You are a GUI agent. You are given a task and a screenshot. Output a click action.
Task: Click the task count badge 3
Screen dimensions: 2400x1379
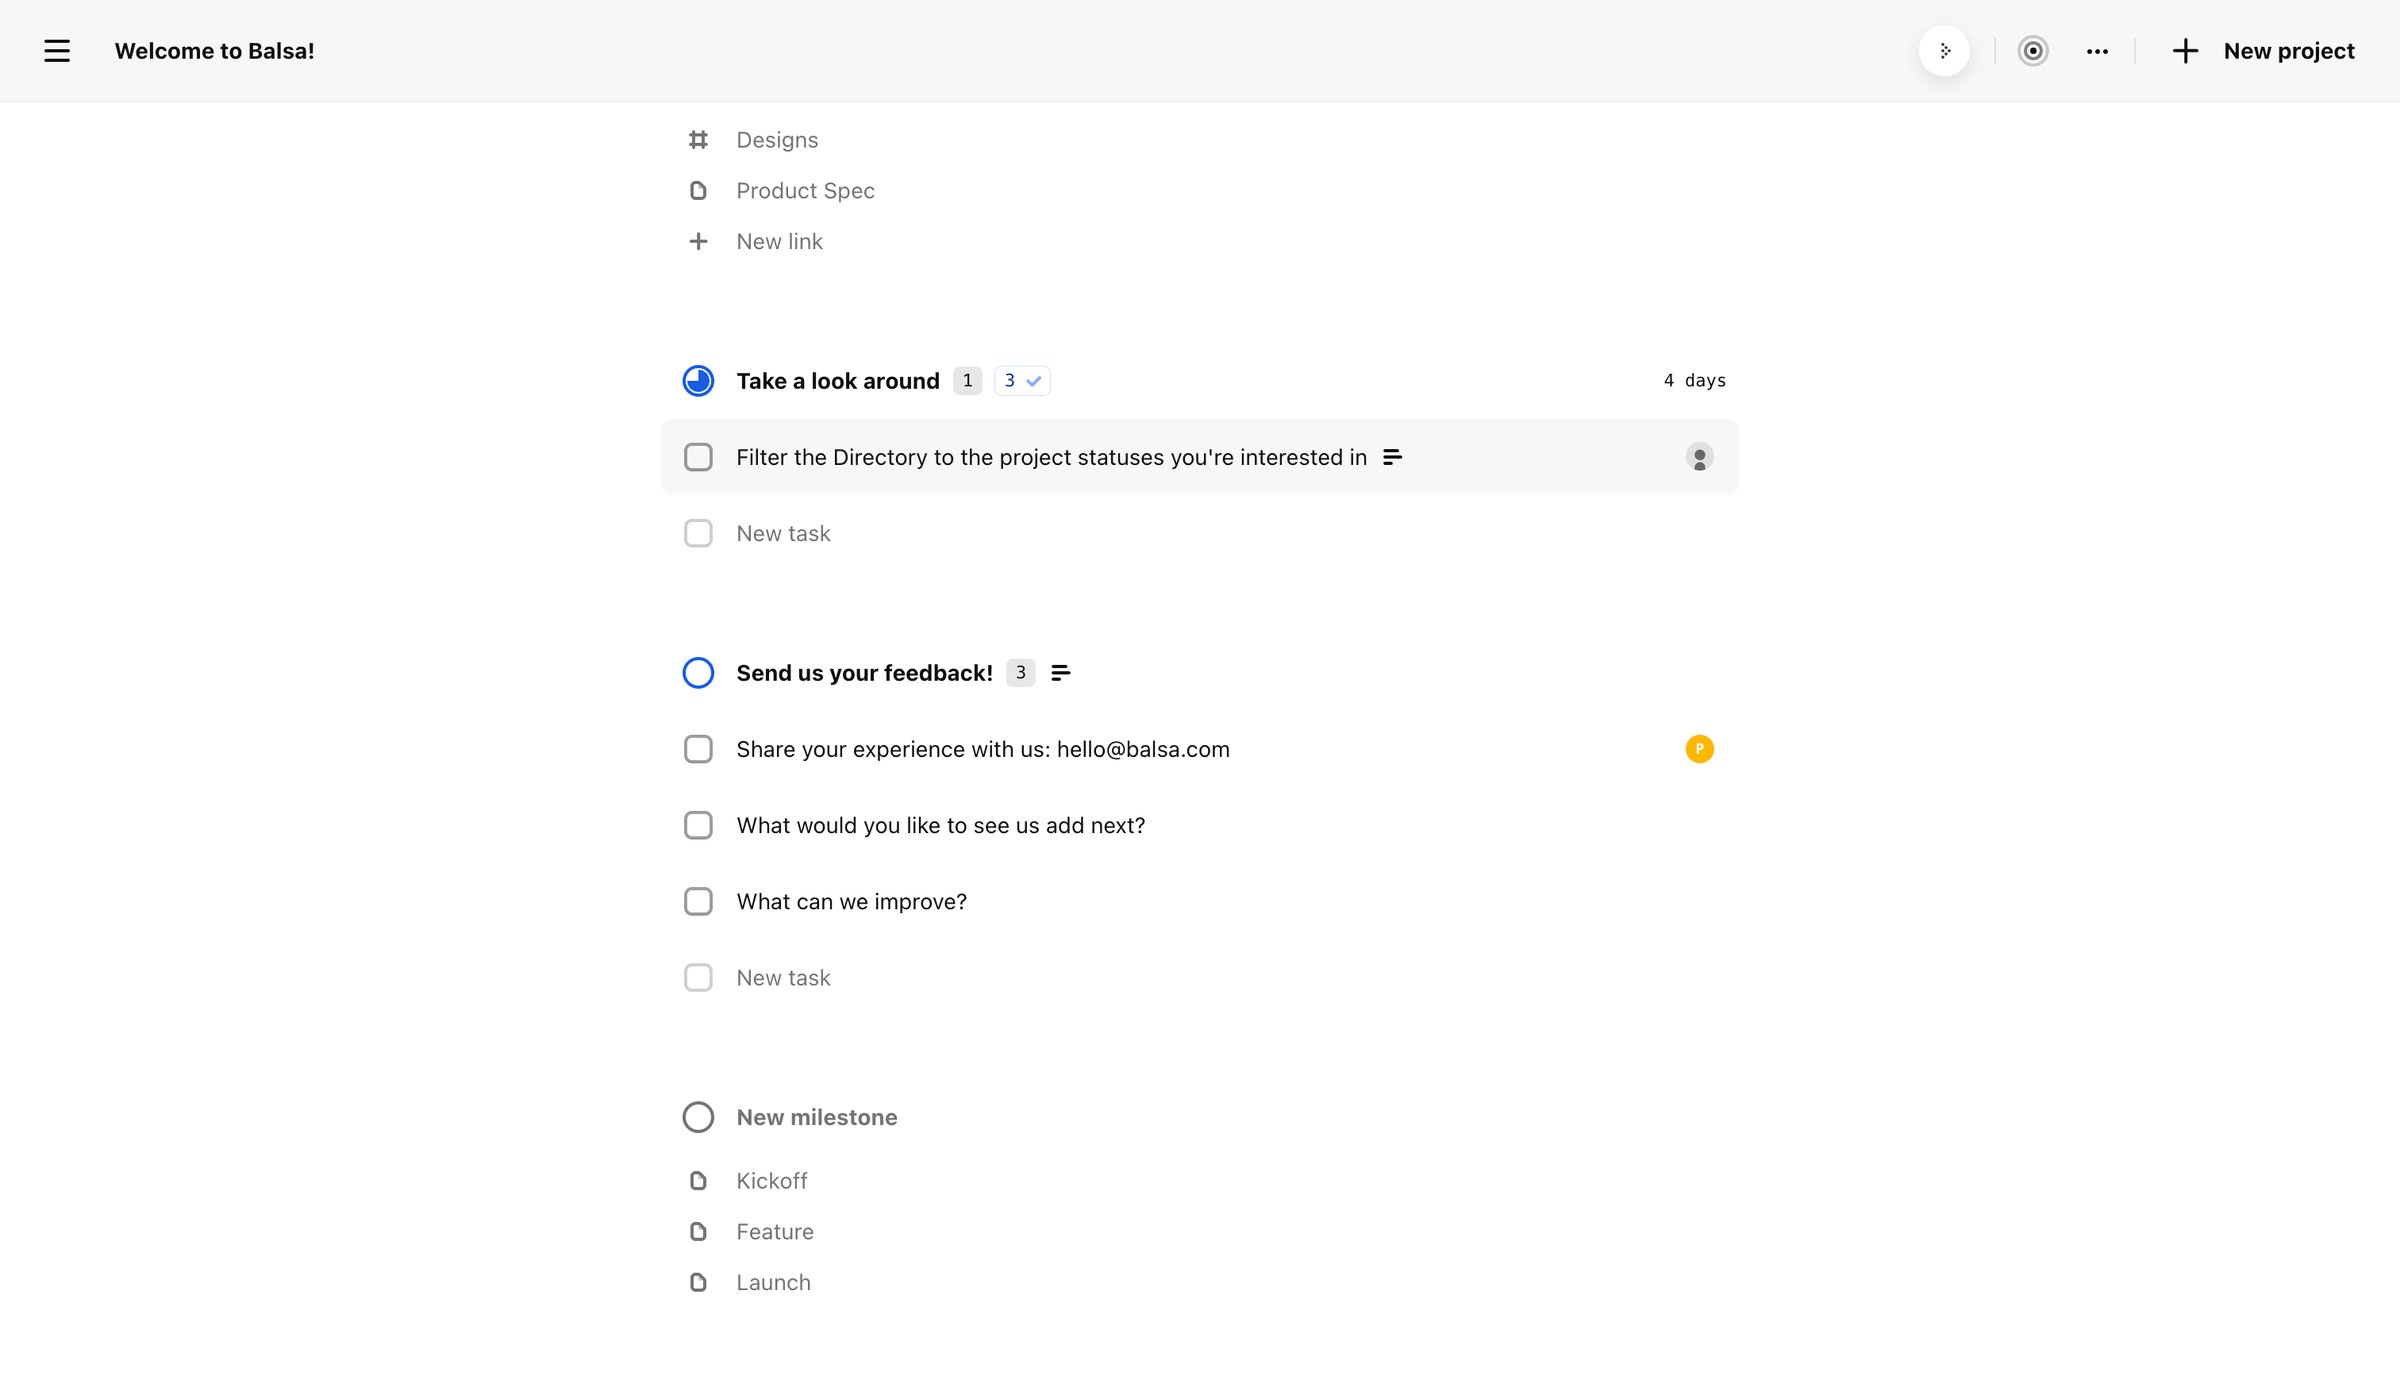[1020, 673]
